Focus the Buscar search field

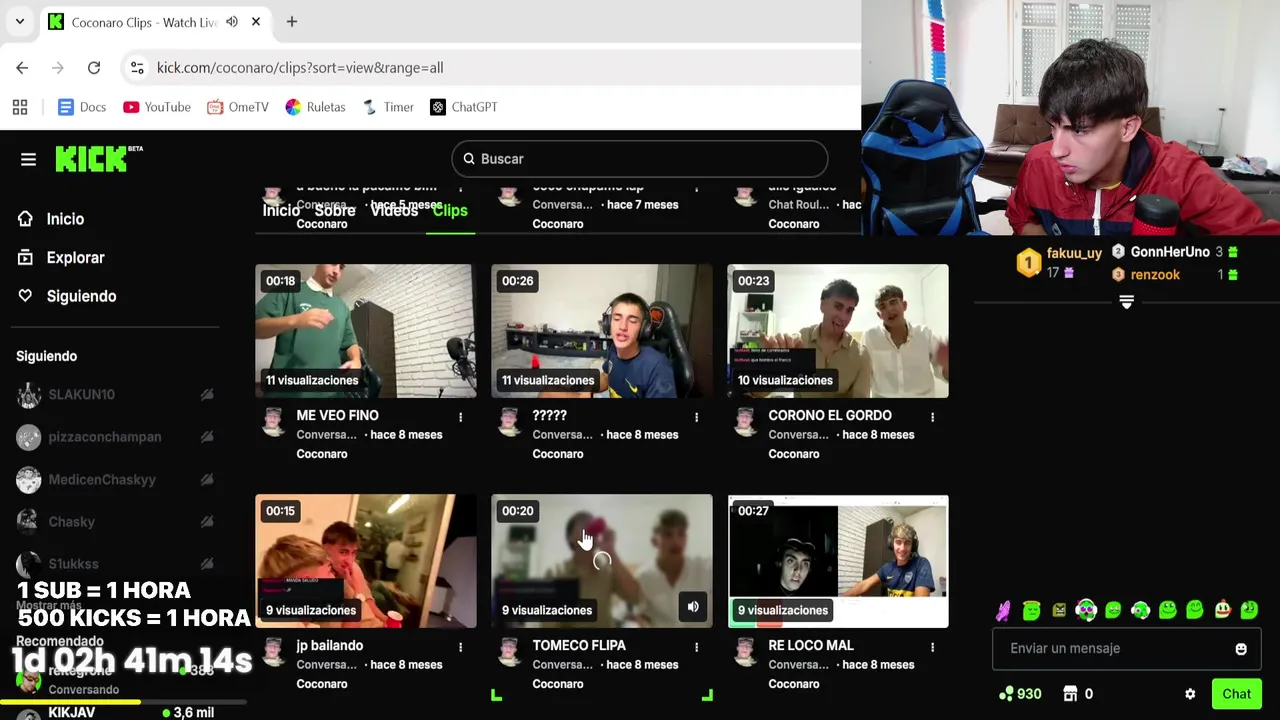tap(640, 159)
